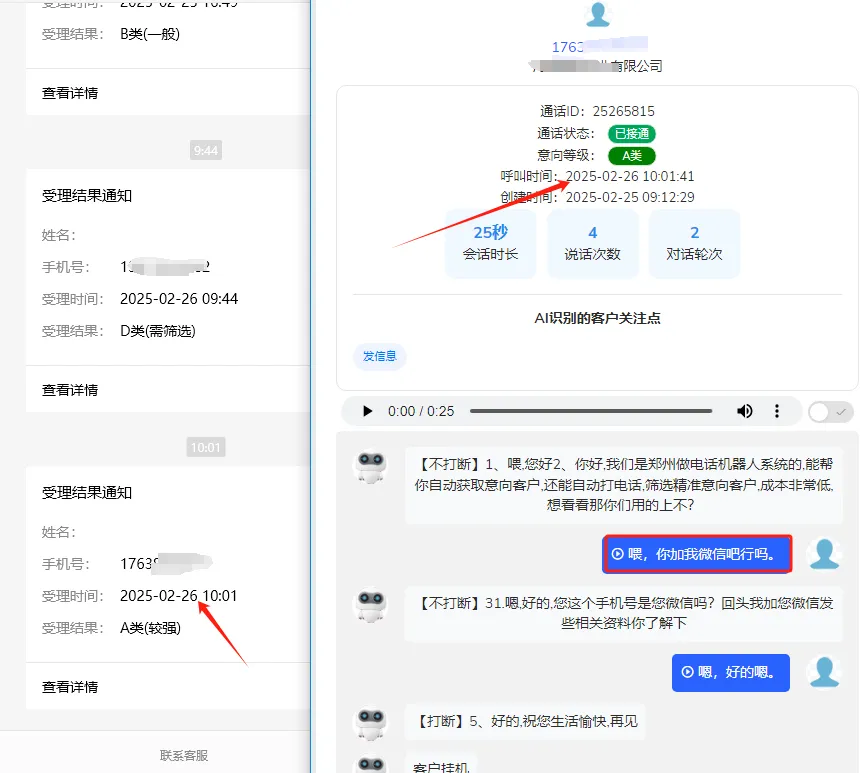Screen dimensions: 867x773
Task: Click the blue person icon beside the highlighted reply
Action: [824, 551]
